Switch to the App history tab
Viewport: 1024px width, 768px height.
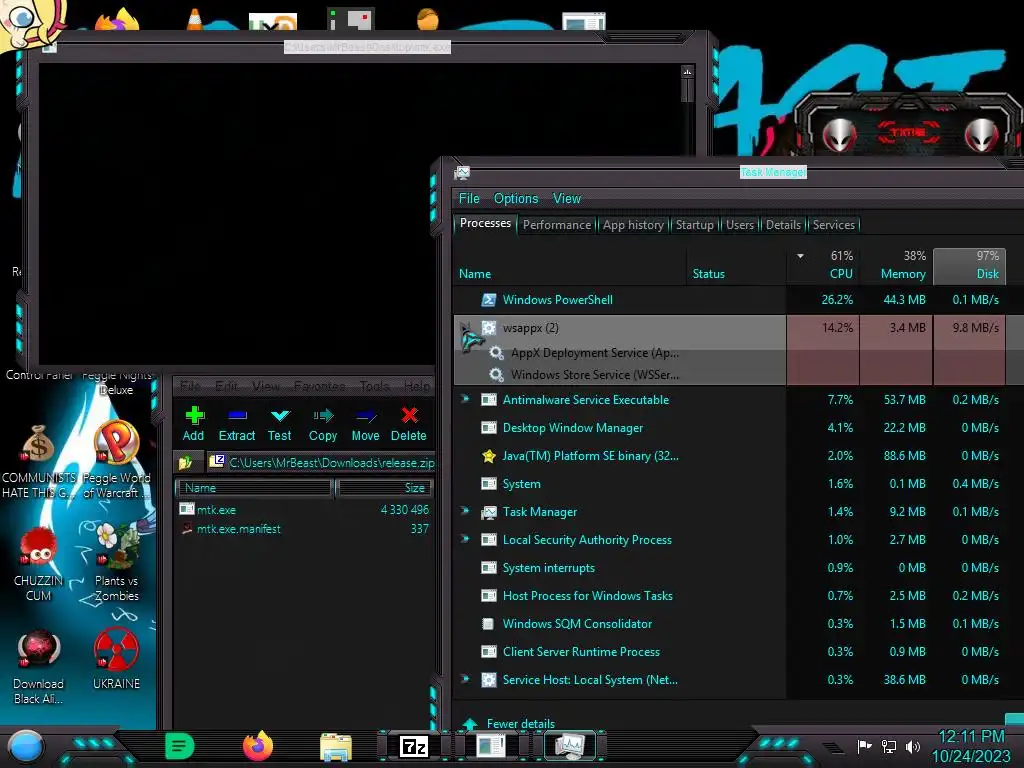click(633, 225)
